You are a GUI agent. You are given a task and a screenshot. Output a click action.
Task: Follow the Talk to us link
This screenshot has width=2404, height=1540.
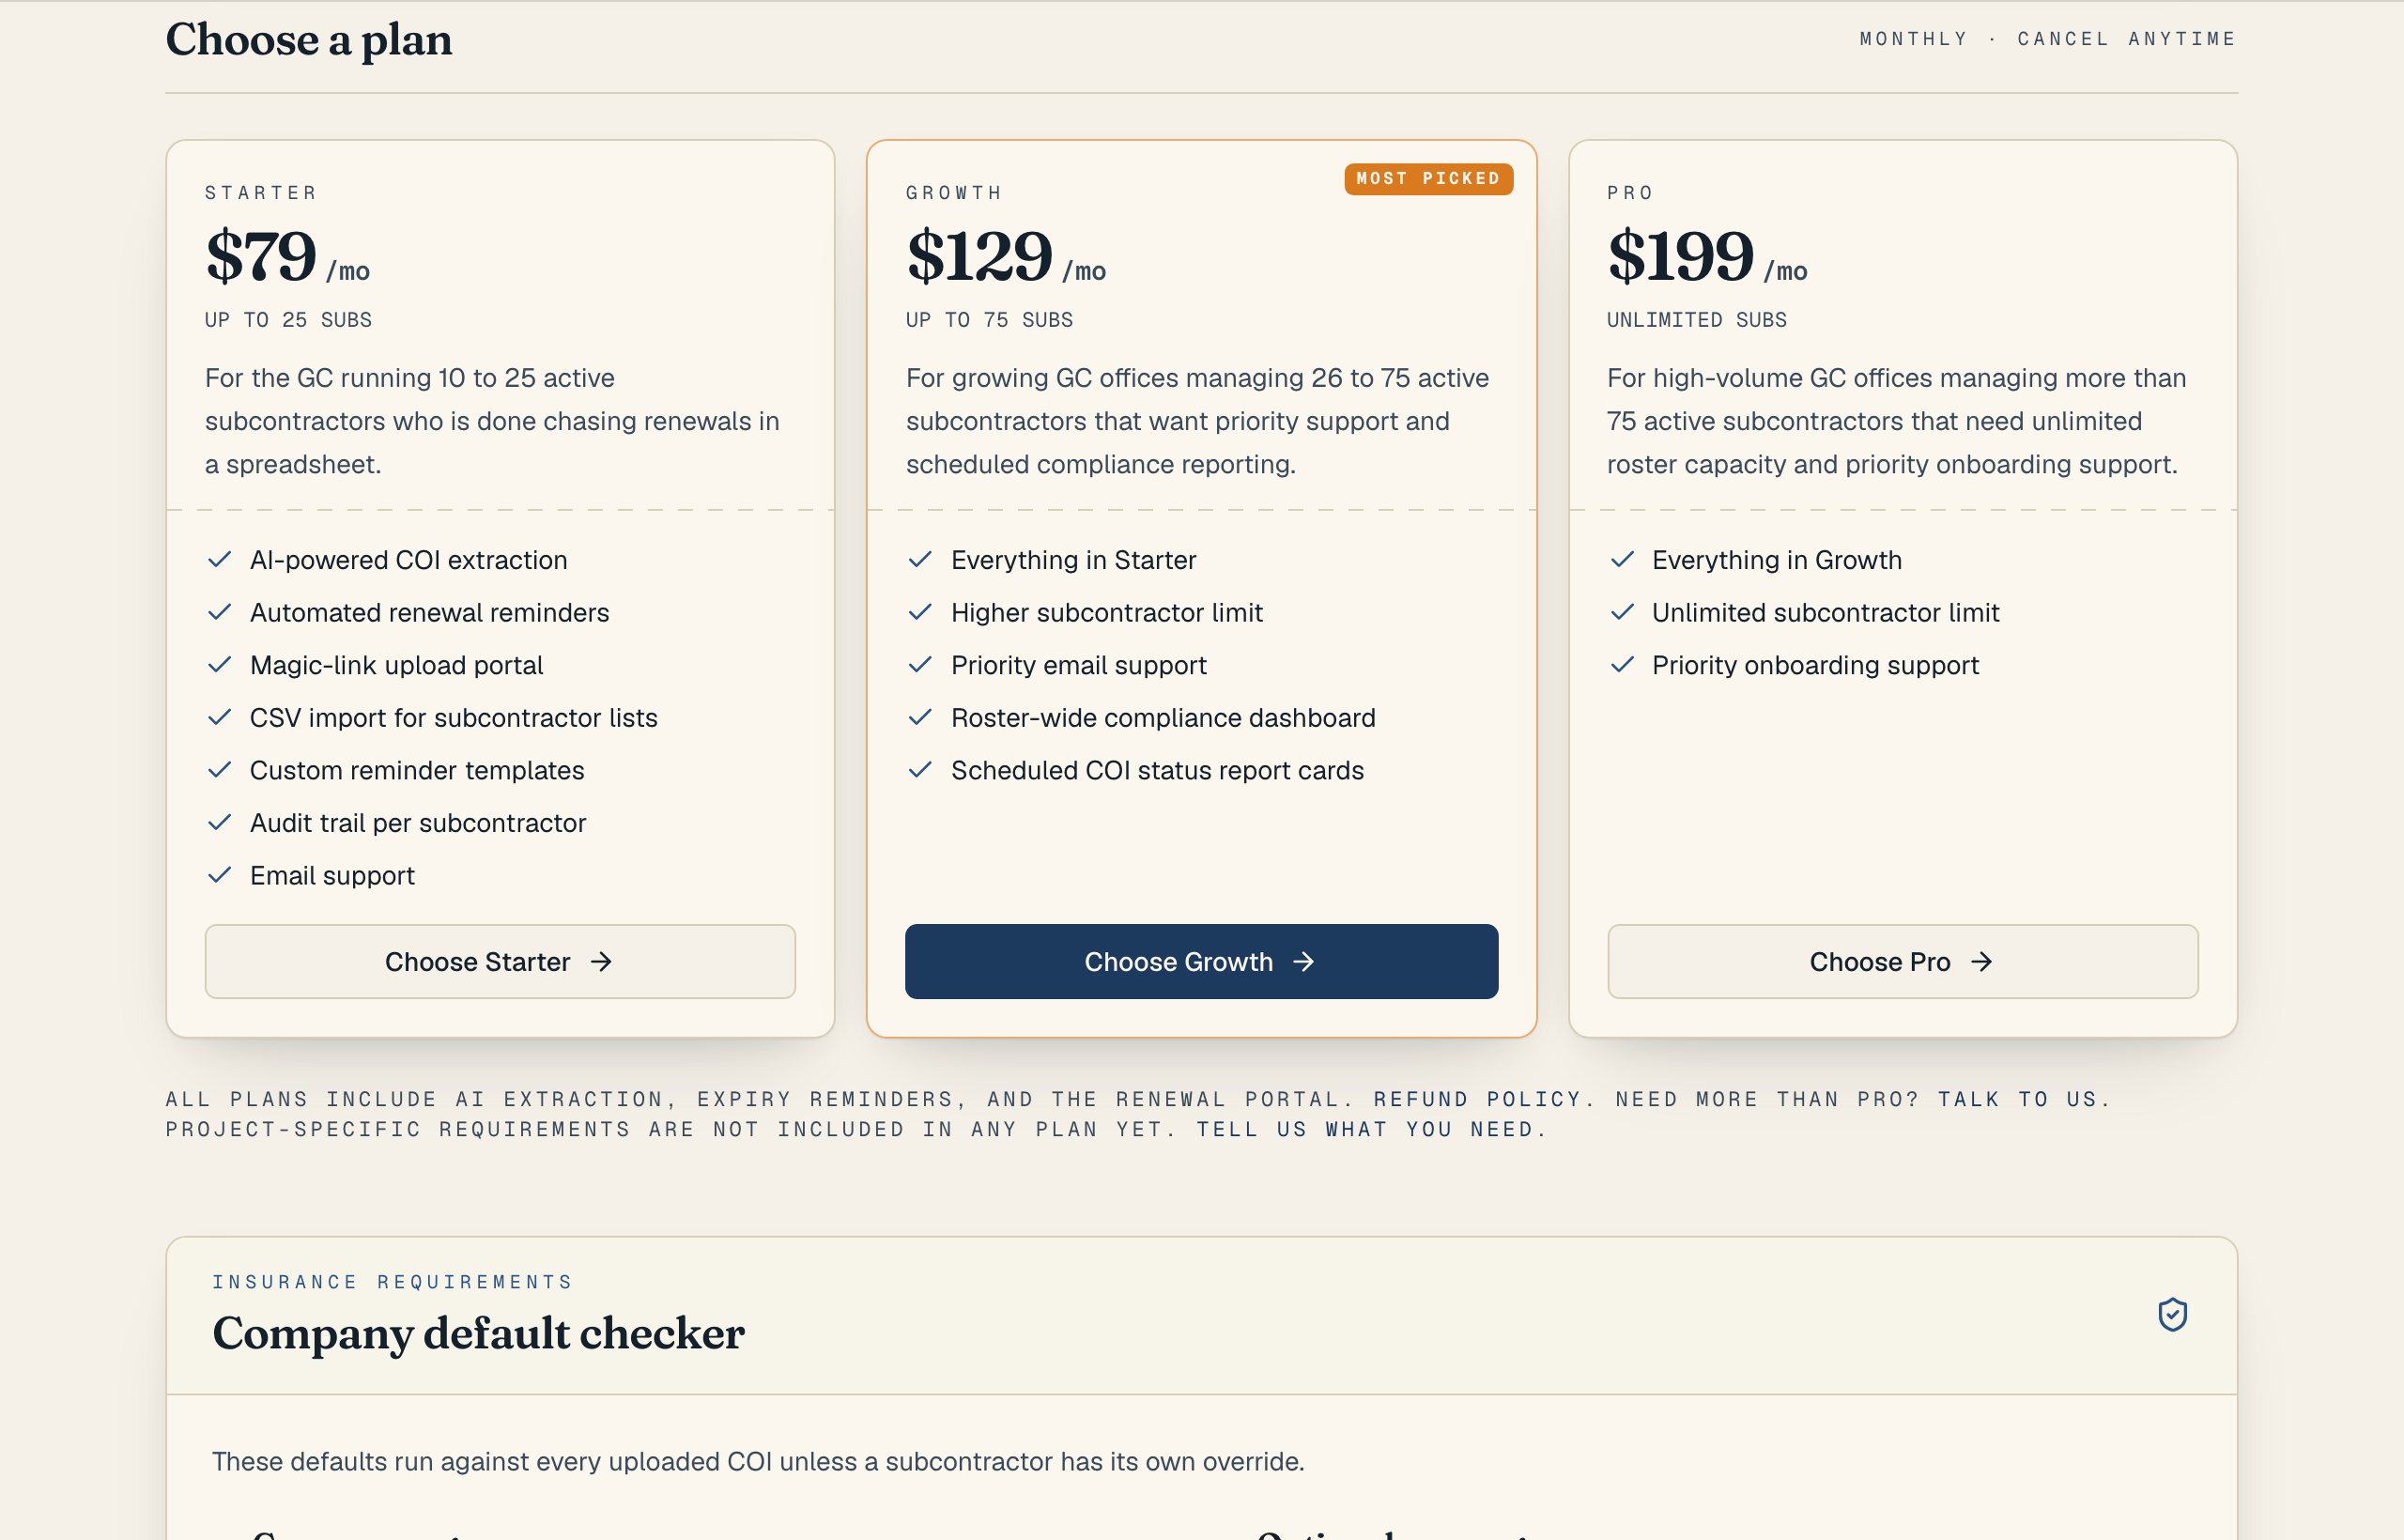tap(2018, 1099)
